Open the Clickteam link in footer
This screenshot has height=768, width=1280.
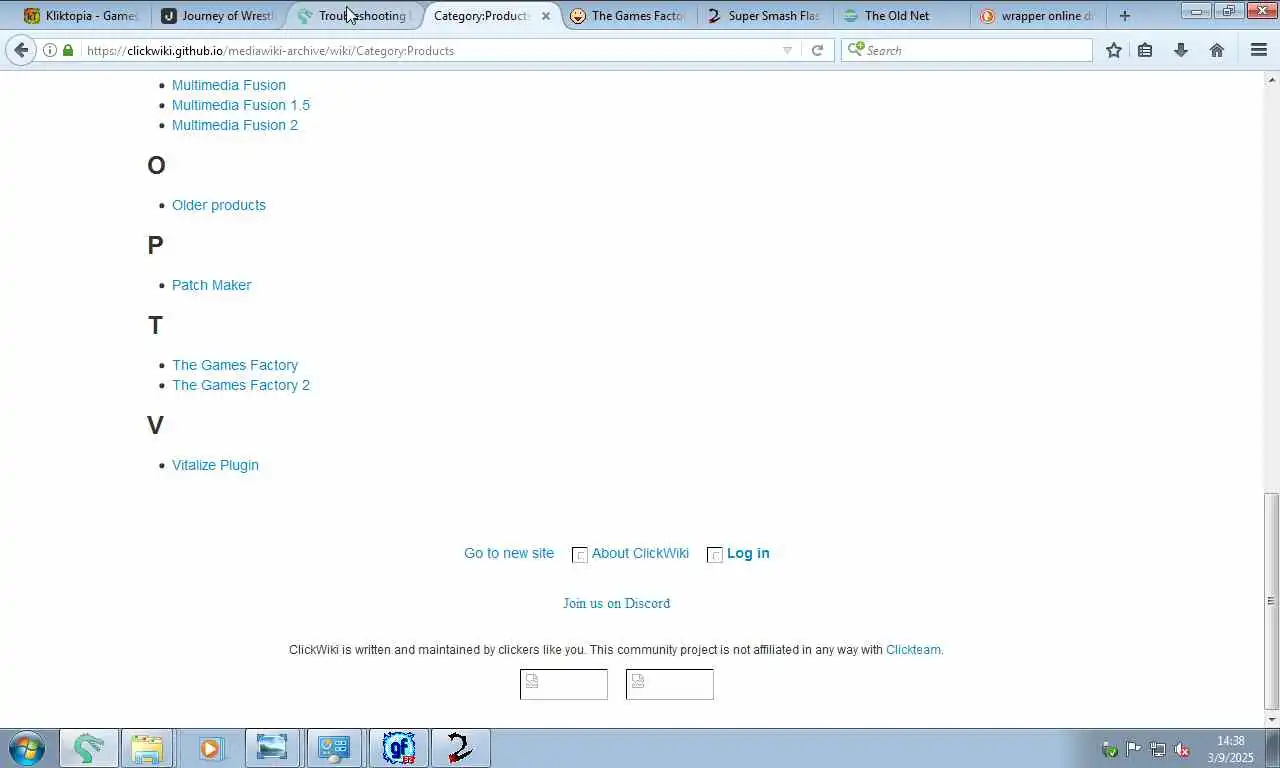[x=913, y=650]
